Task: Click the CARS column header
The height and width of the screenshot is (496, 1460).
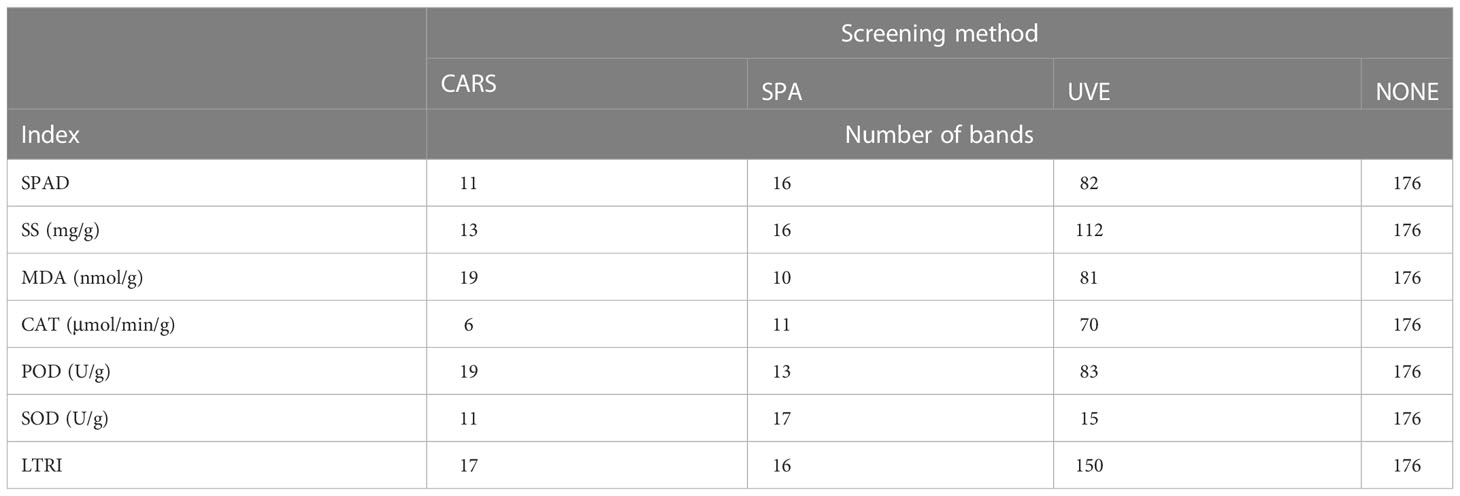Action: pos(469,85)
